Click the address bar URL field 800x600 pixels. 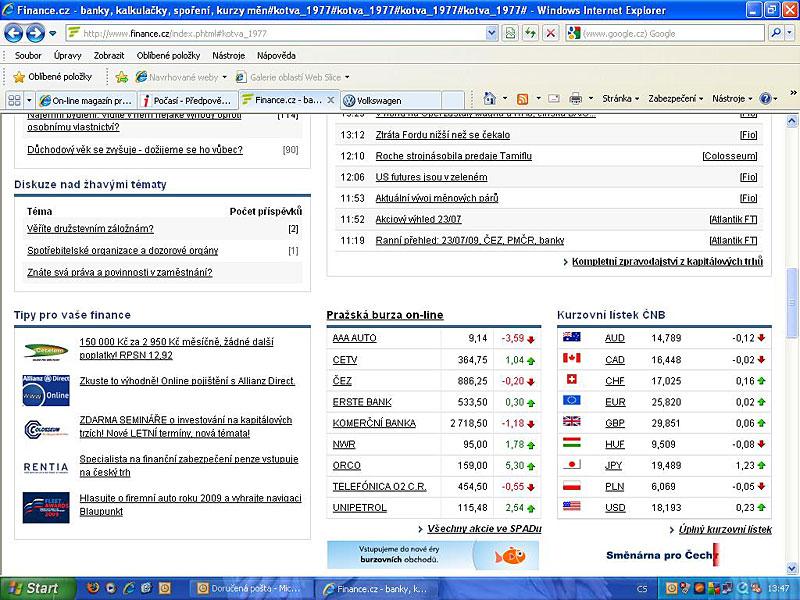(283, 34)
